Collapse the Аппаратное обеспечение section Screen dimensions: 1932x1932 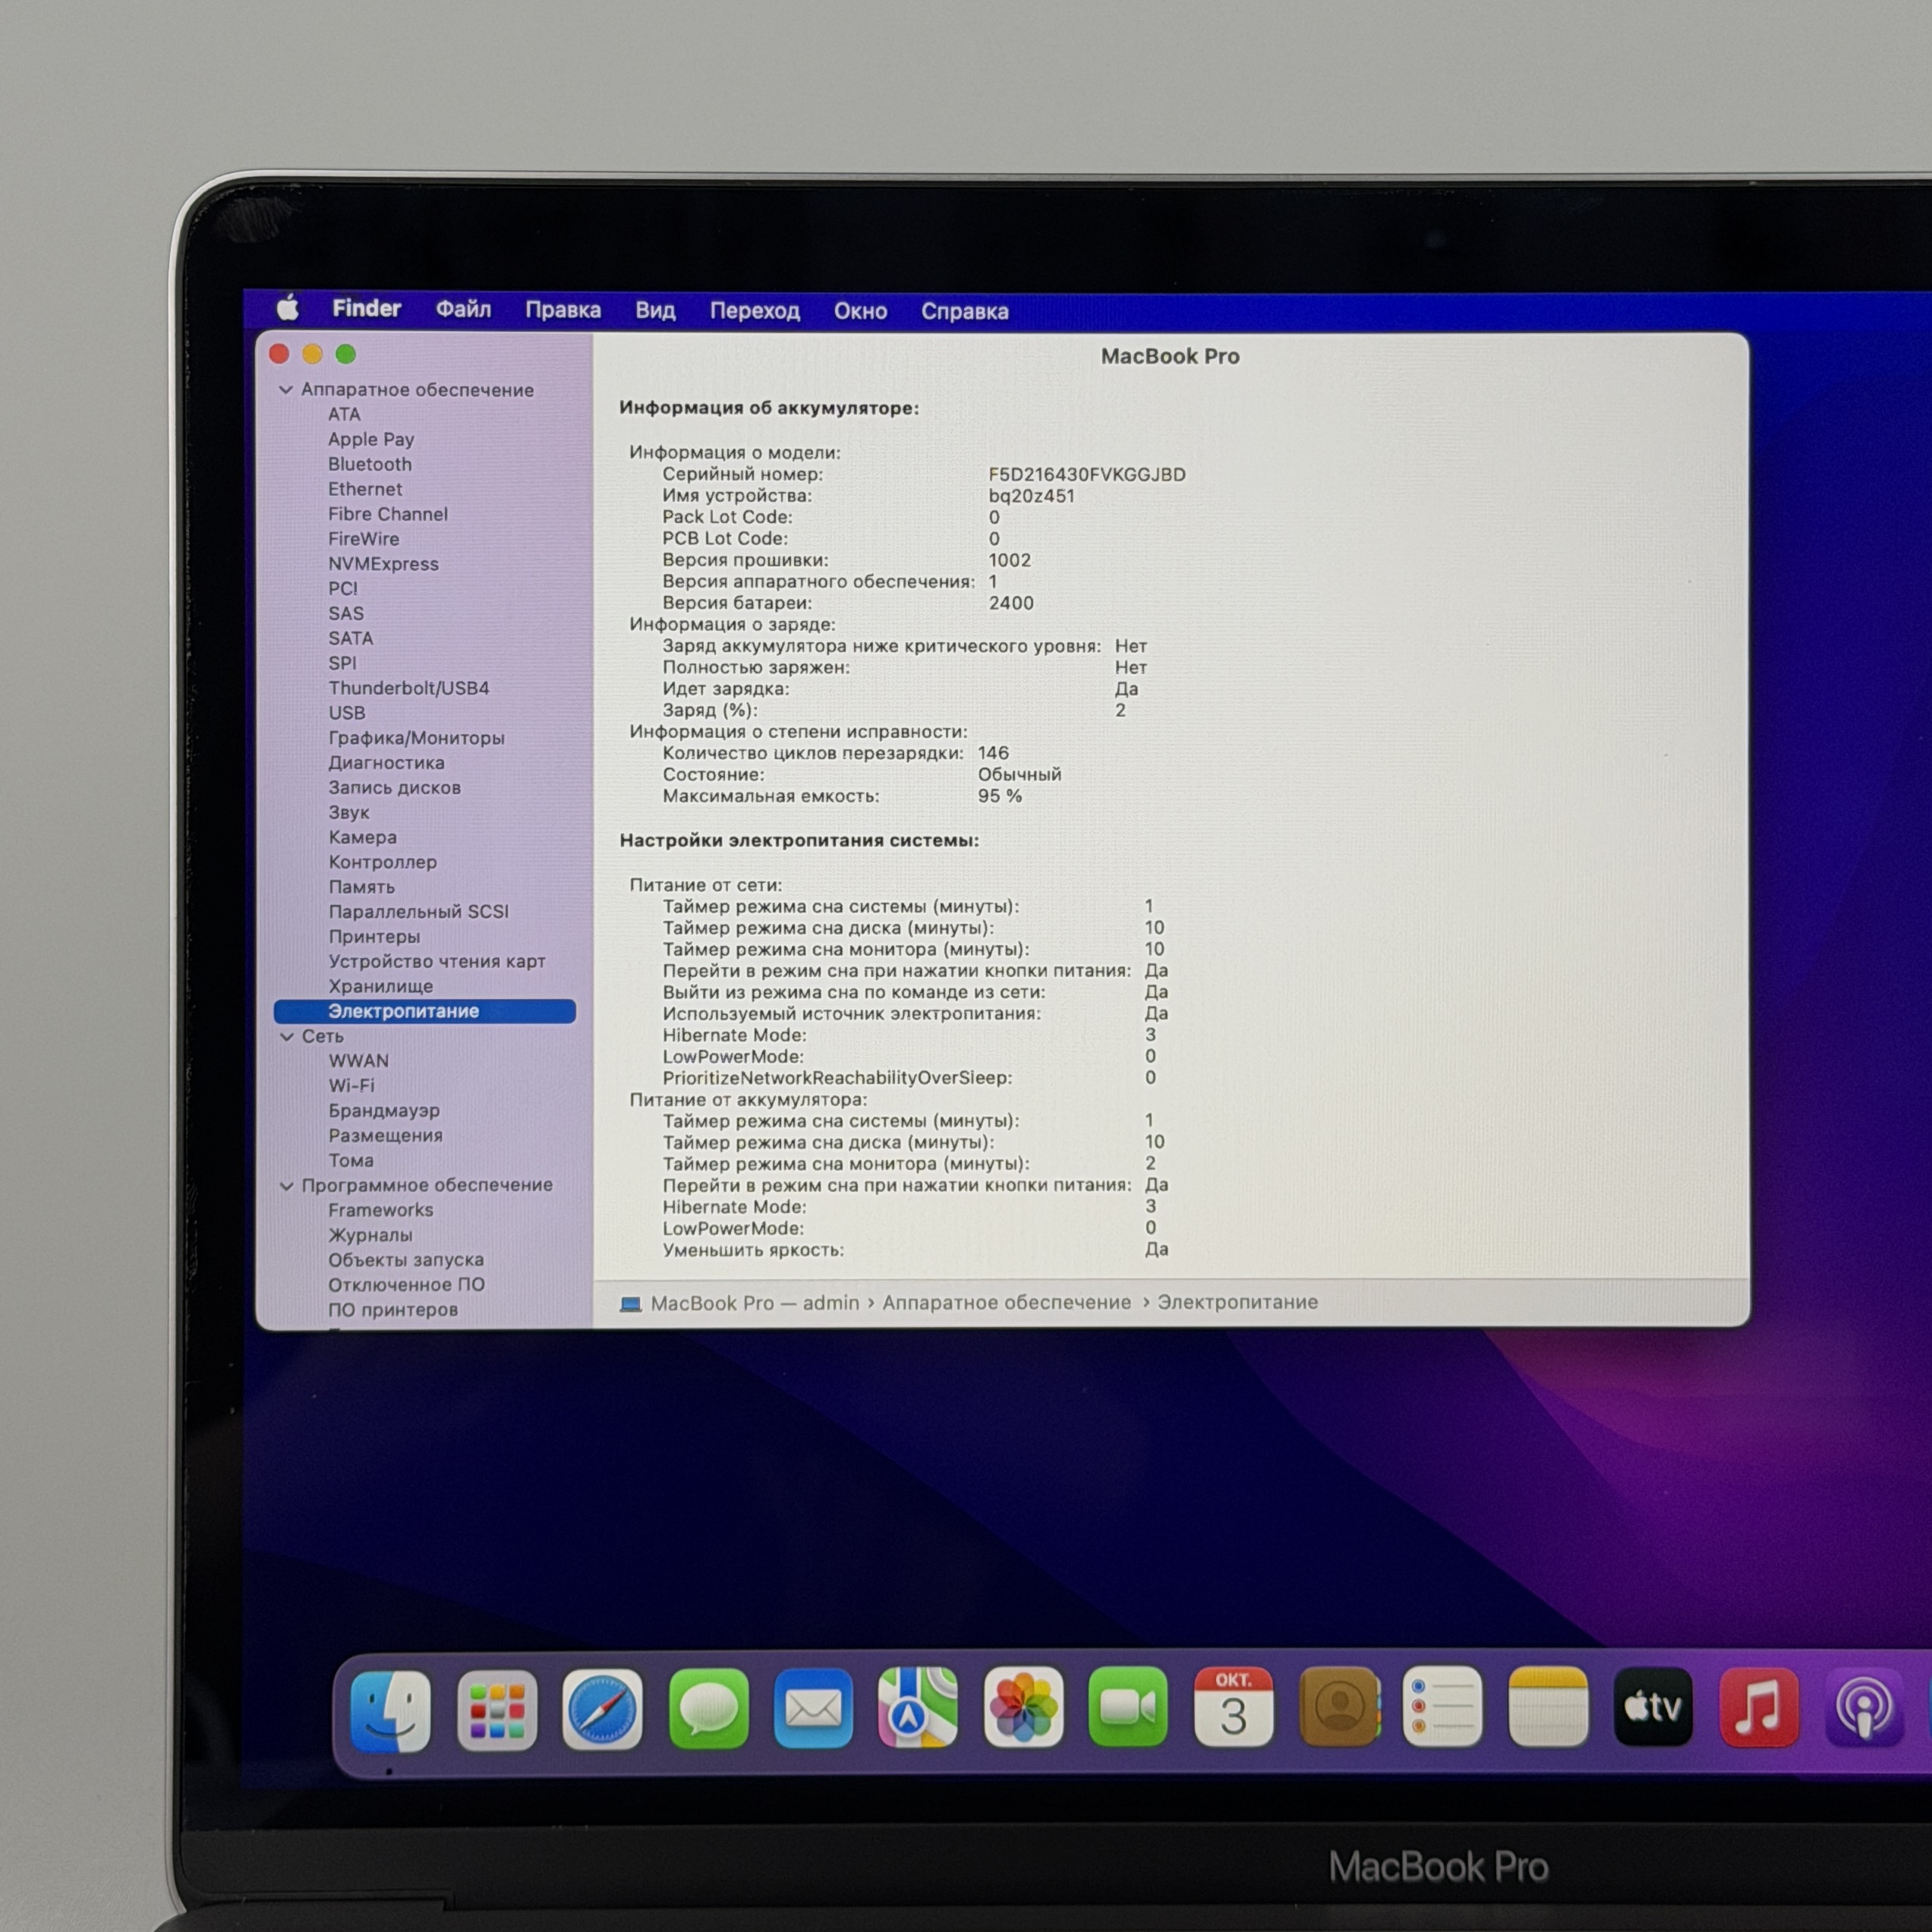[x=286, y=390]
